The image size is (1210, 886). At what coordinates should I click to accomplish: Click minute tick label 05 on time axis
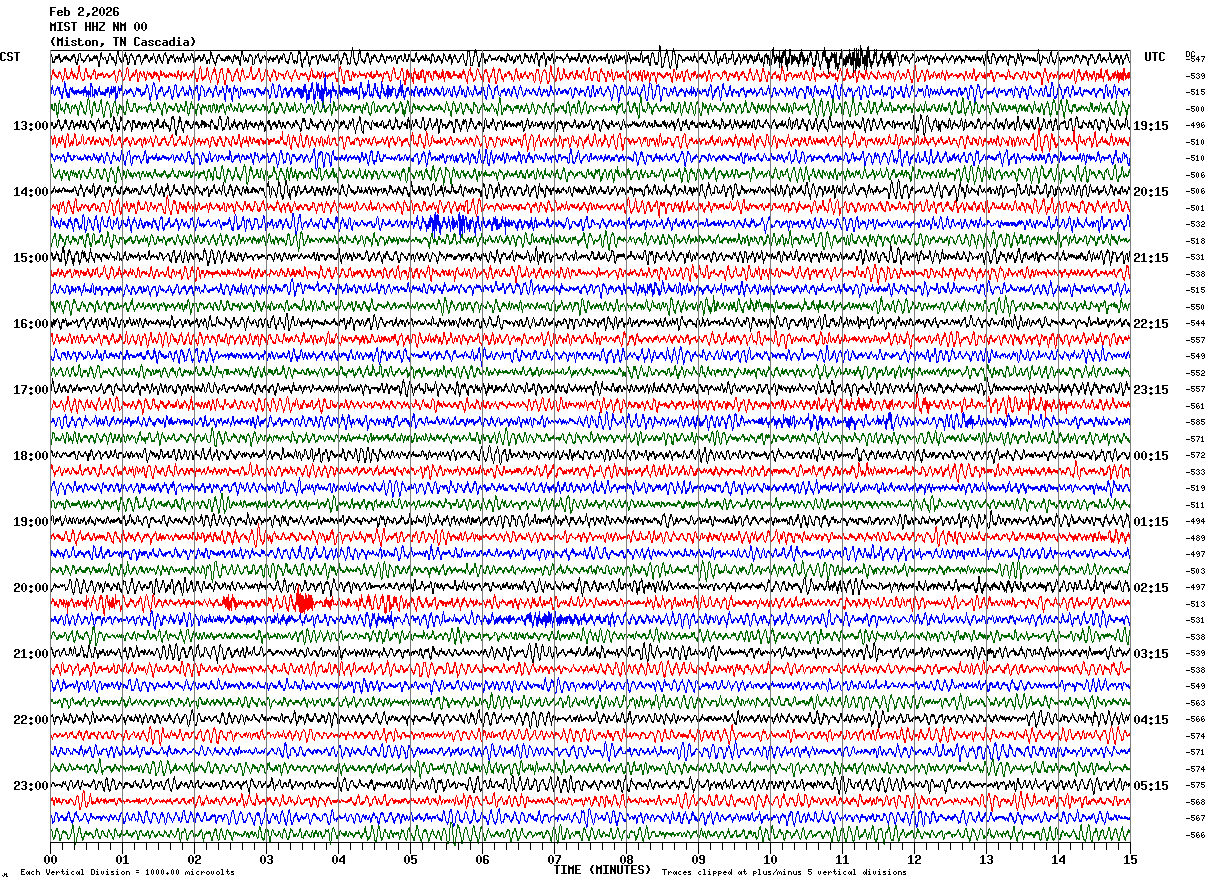[410, 859]
